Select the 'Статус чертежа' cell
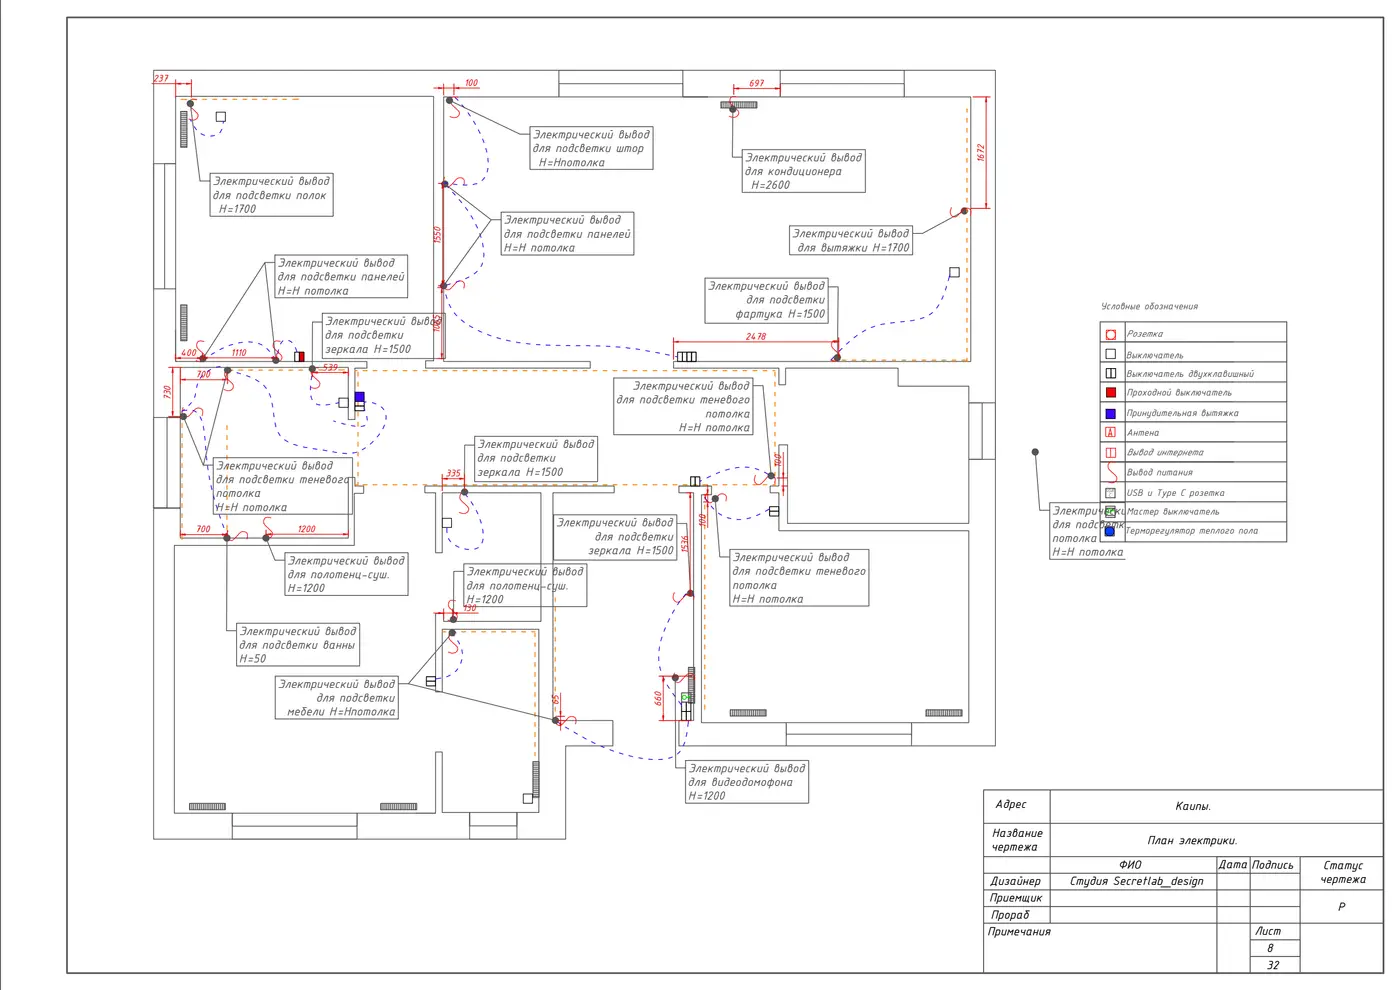1400x990 pixels. point(1343,872)
